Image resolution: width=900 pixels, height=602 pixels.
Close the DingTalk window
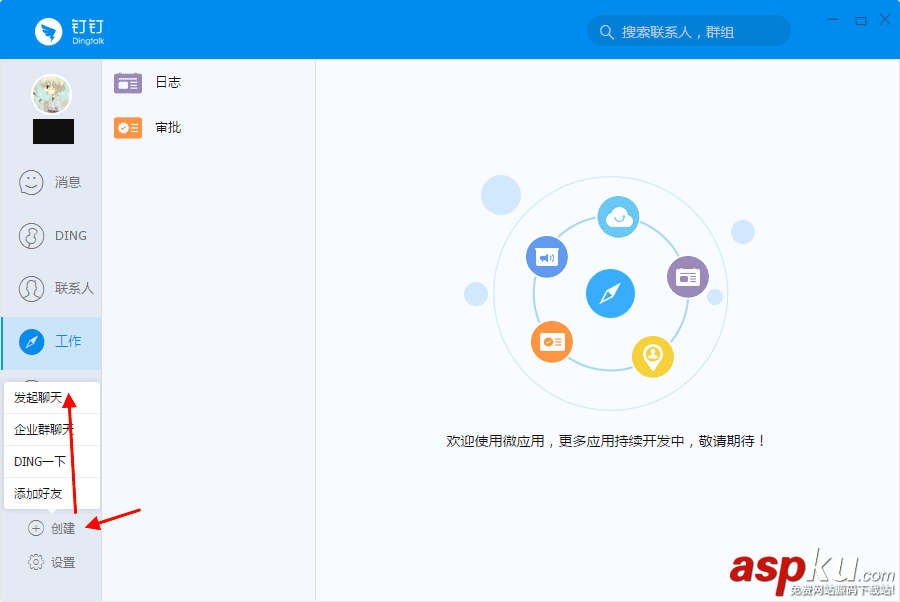(885, 20)
